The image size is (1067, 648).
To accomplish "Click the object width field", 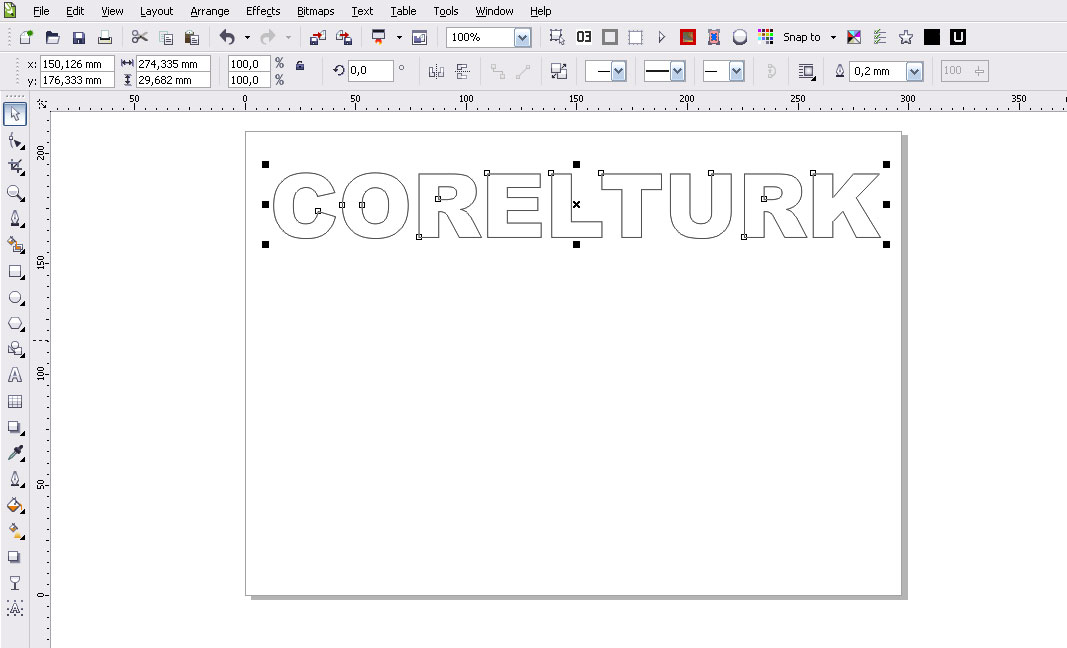I will click(173, 64).
